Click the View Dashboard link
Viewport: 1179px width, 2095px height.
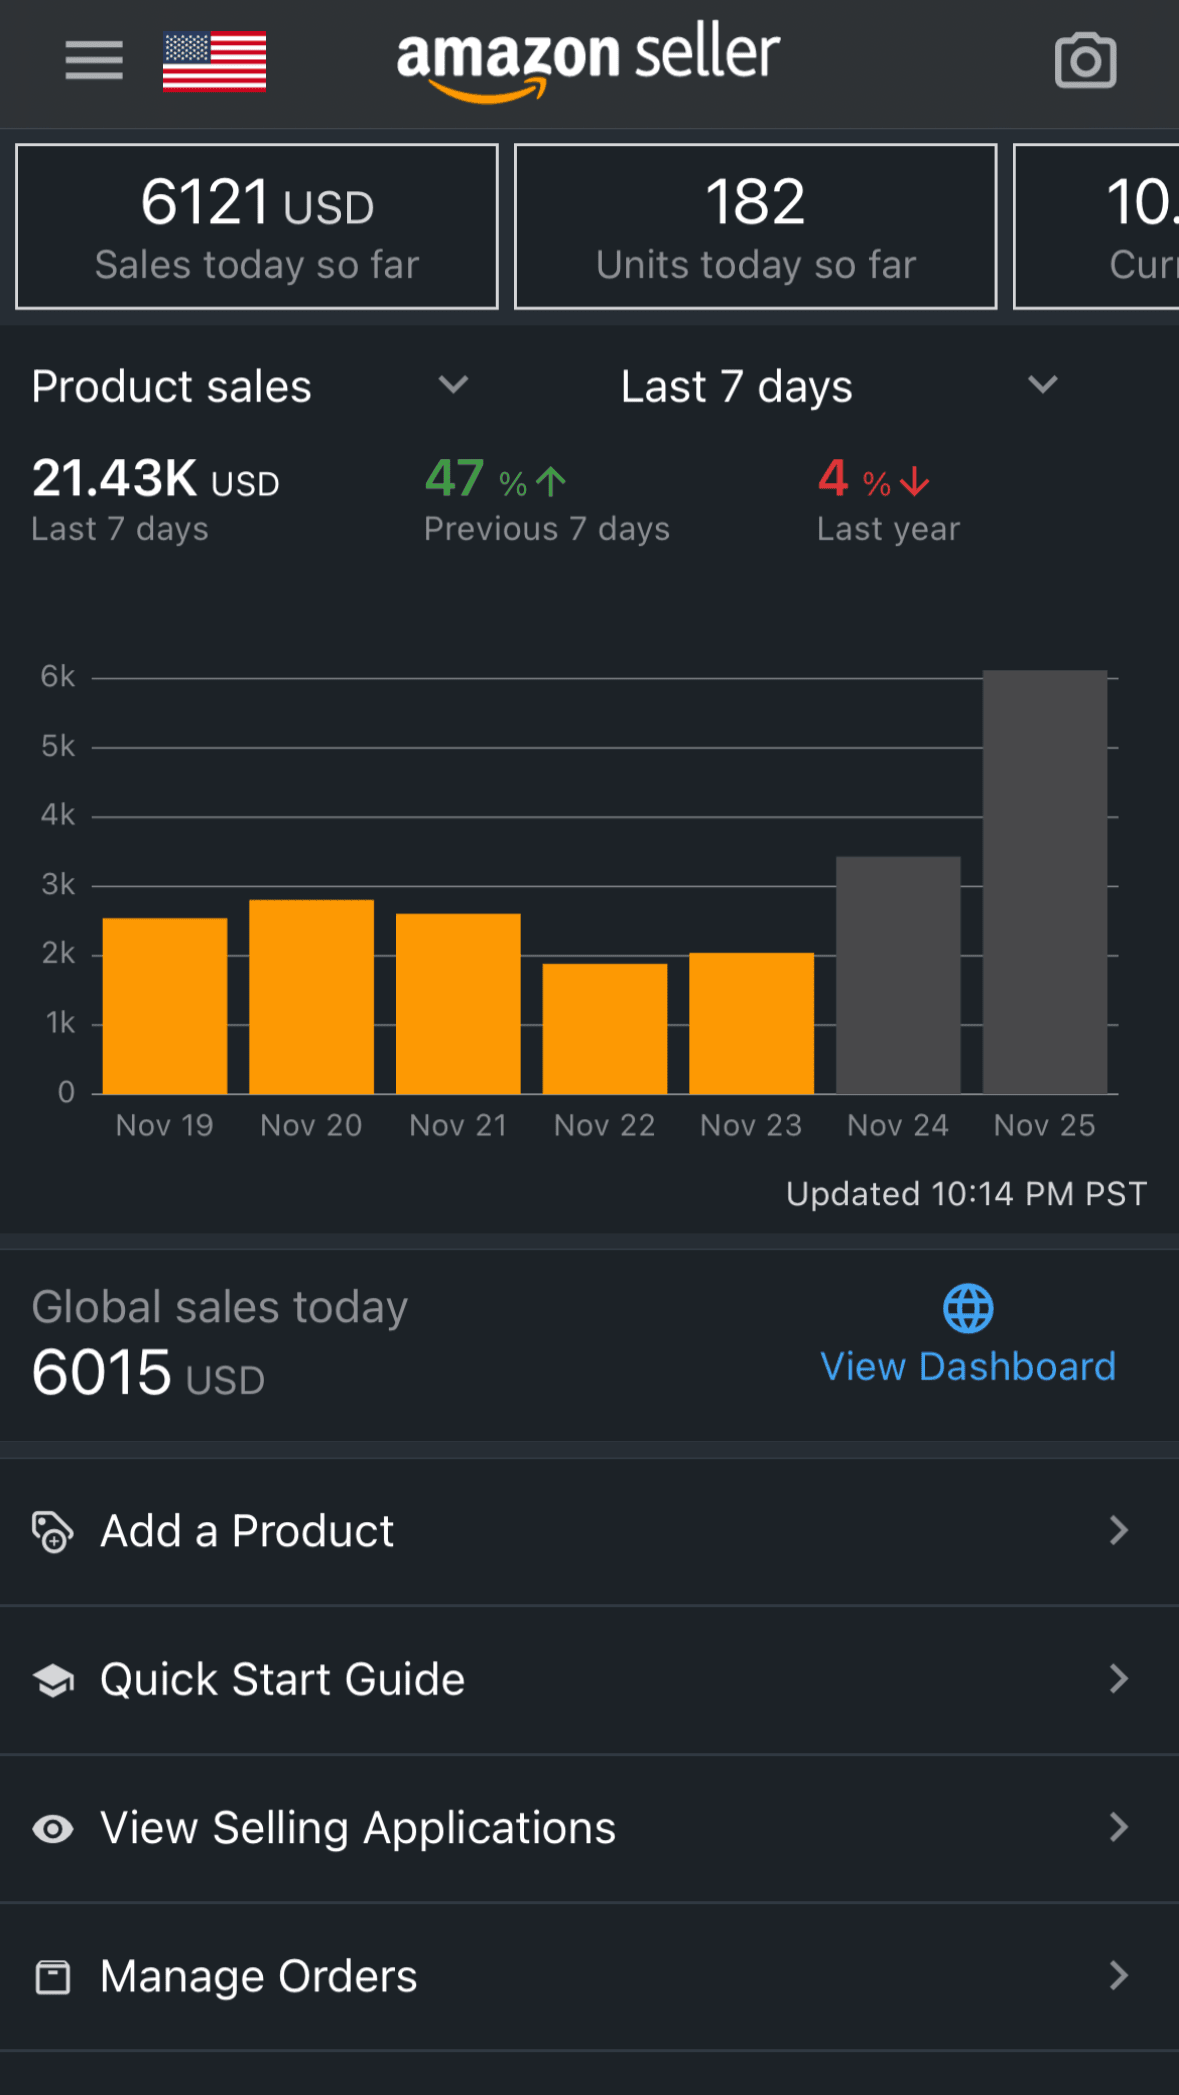(x=967, y=1367)
